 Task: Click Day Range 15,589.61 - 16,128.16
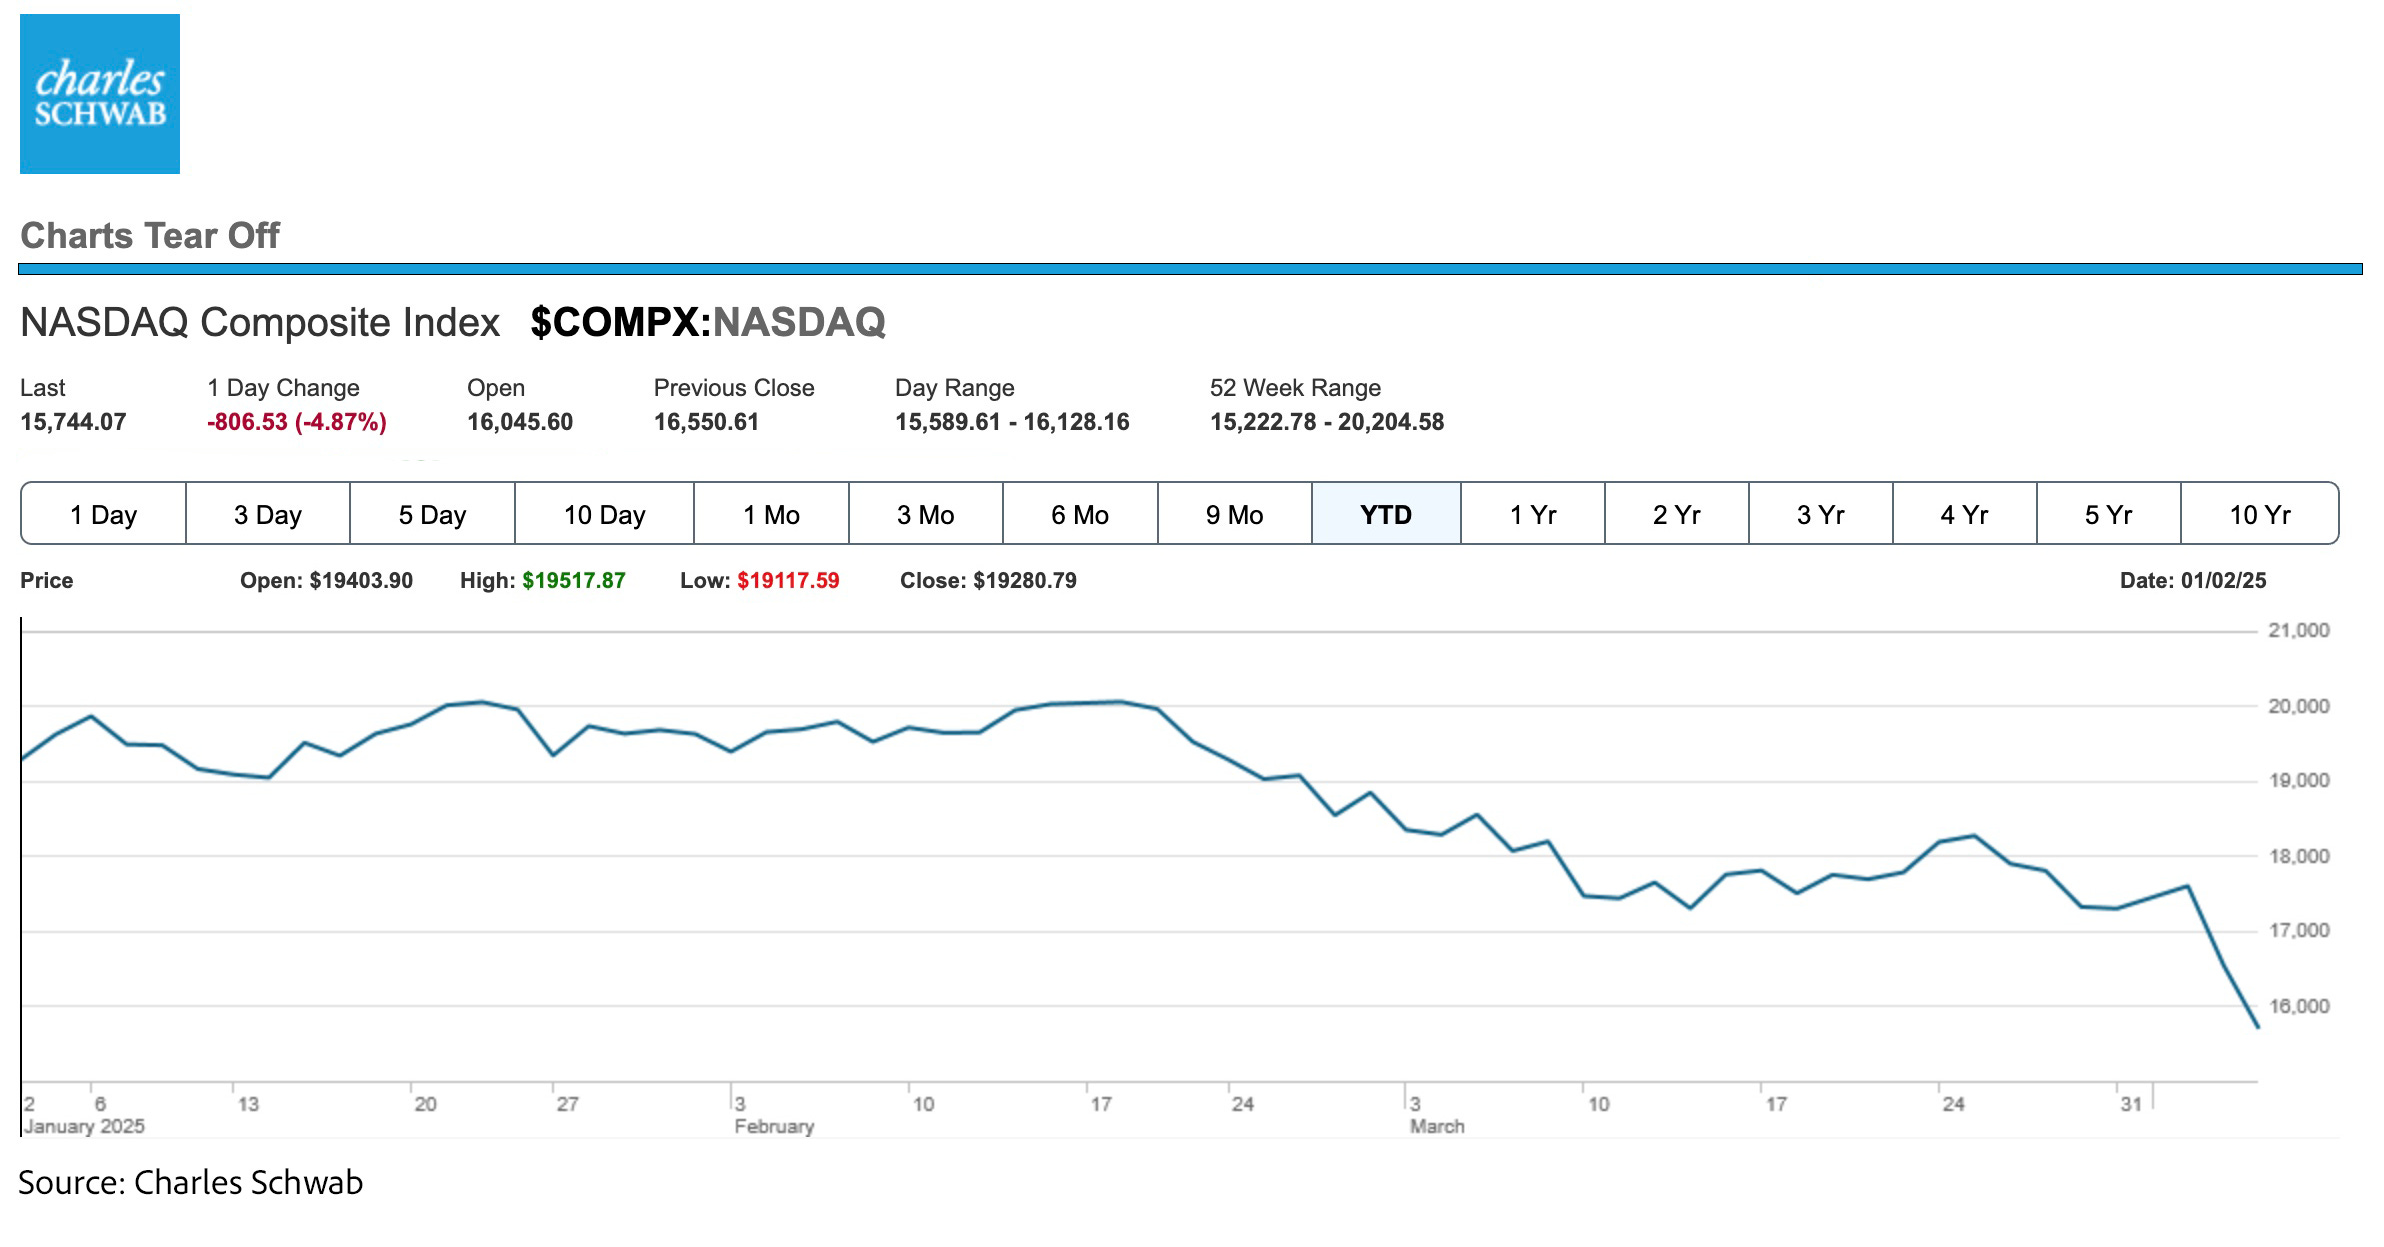[x=1012, y=422]
